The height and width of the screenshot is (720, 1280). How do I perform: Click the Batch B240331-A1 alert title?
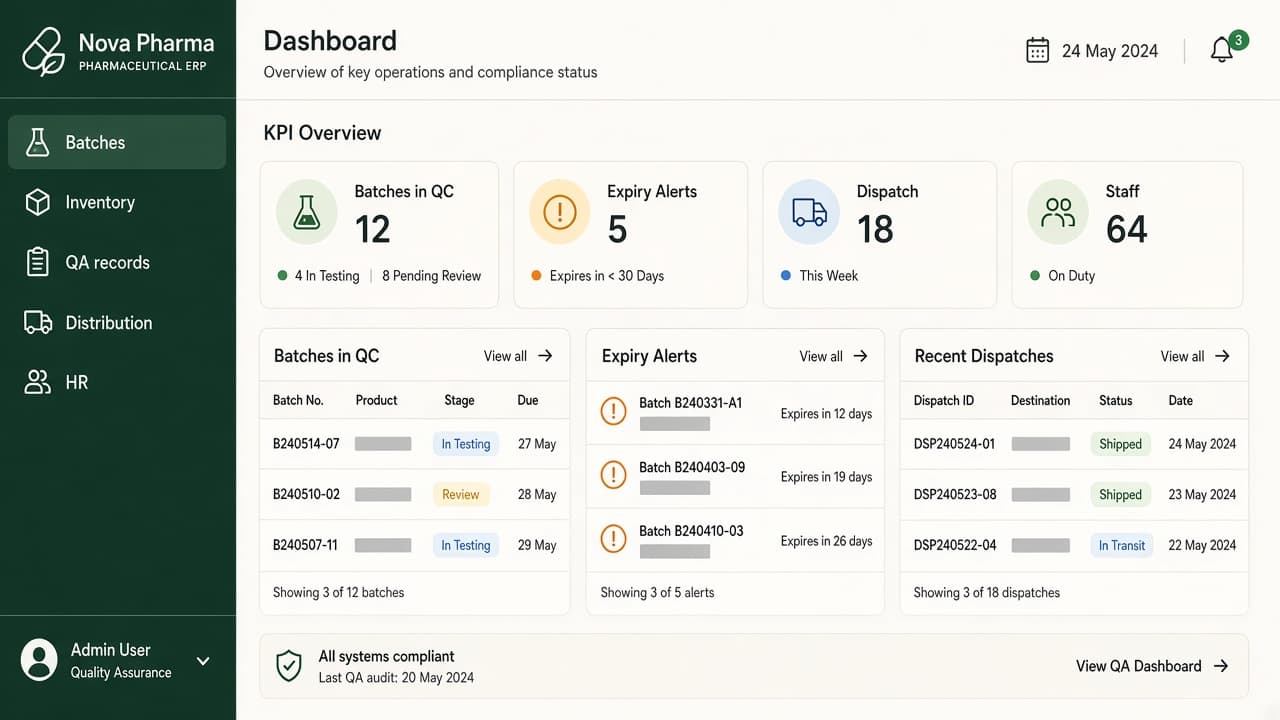pyautogui.click(x=691, y=403)
